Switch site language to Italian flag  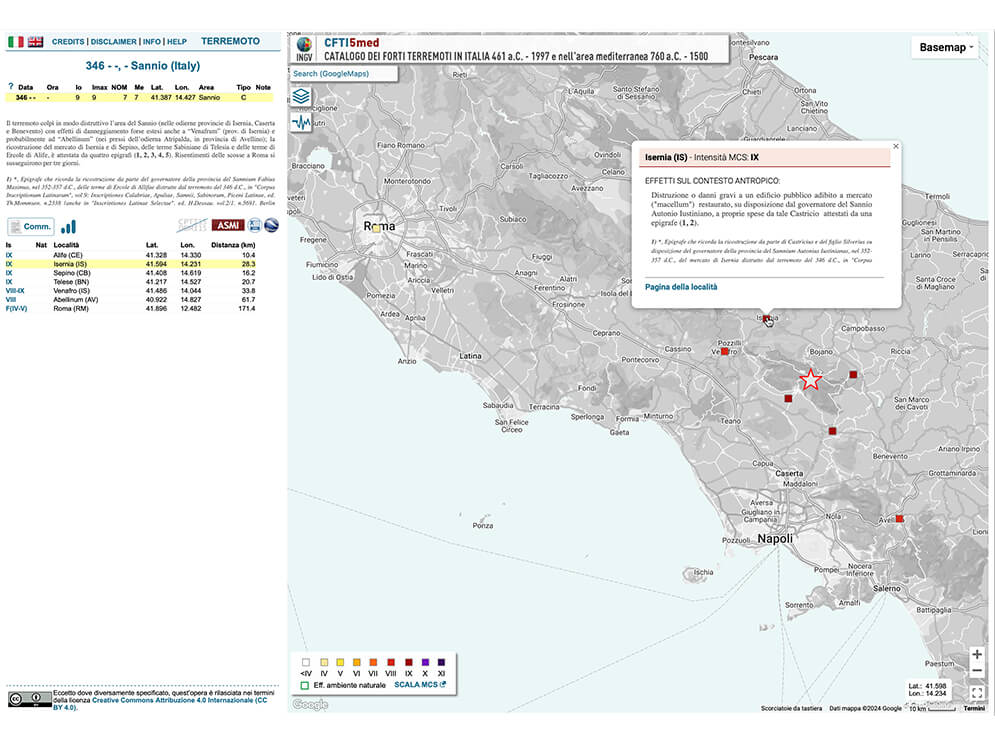(16, 42)
